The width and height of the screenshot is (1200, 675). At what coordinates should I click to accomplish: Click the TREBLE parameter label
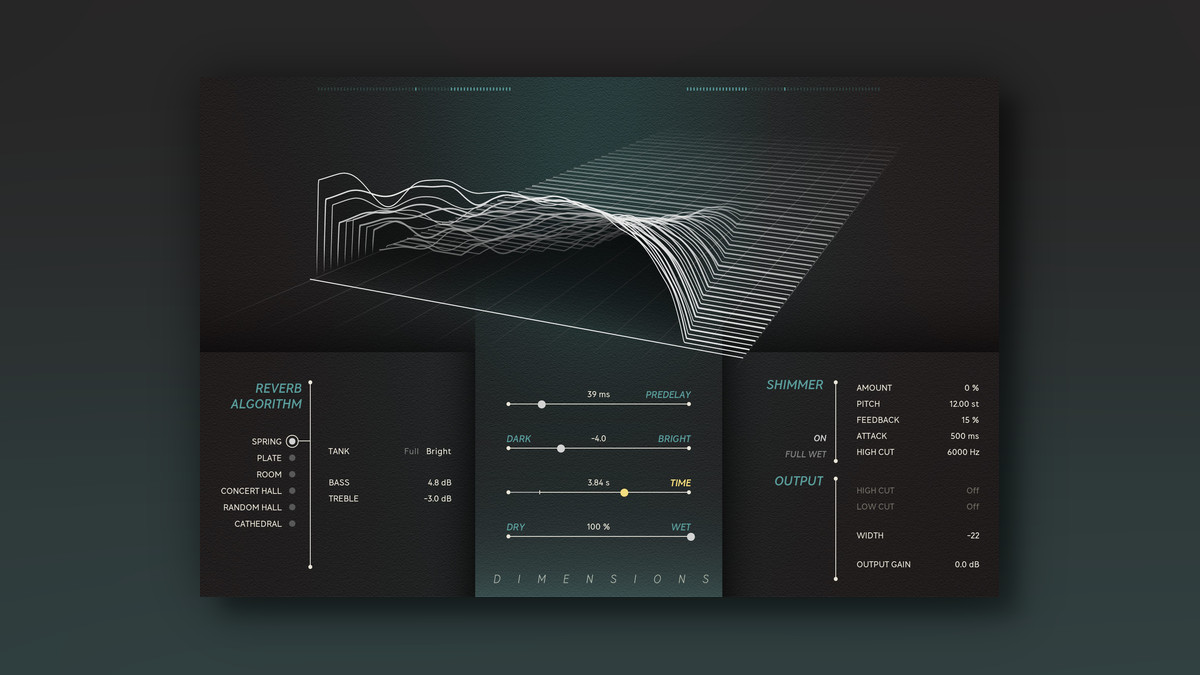[x=343, y=498]
